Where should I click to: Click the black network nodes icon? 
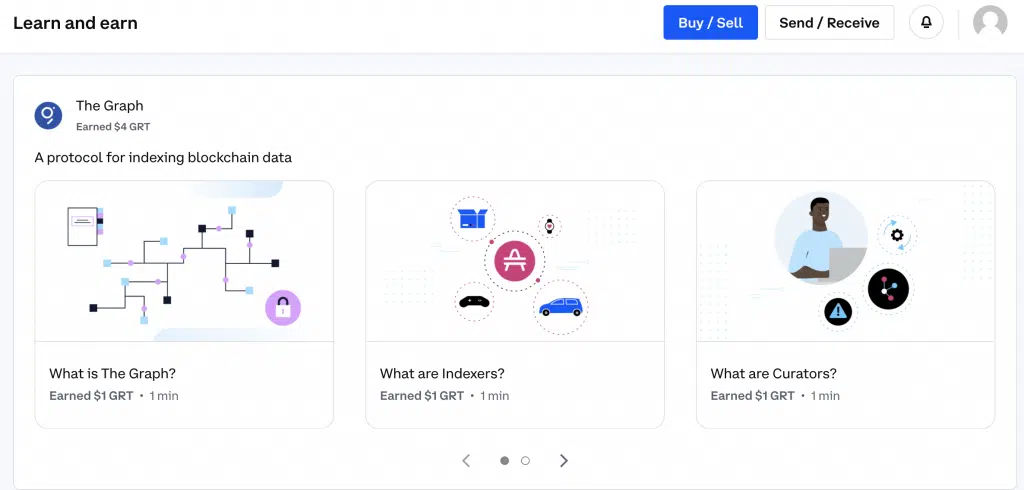[887, 289]
